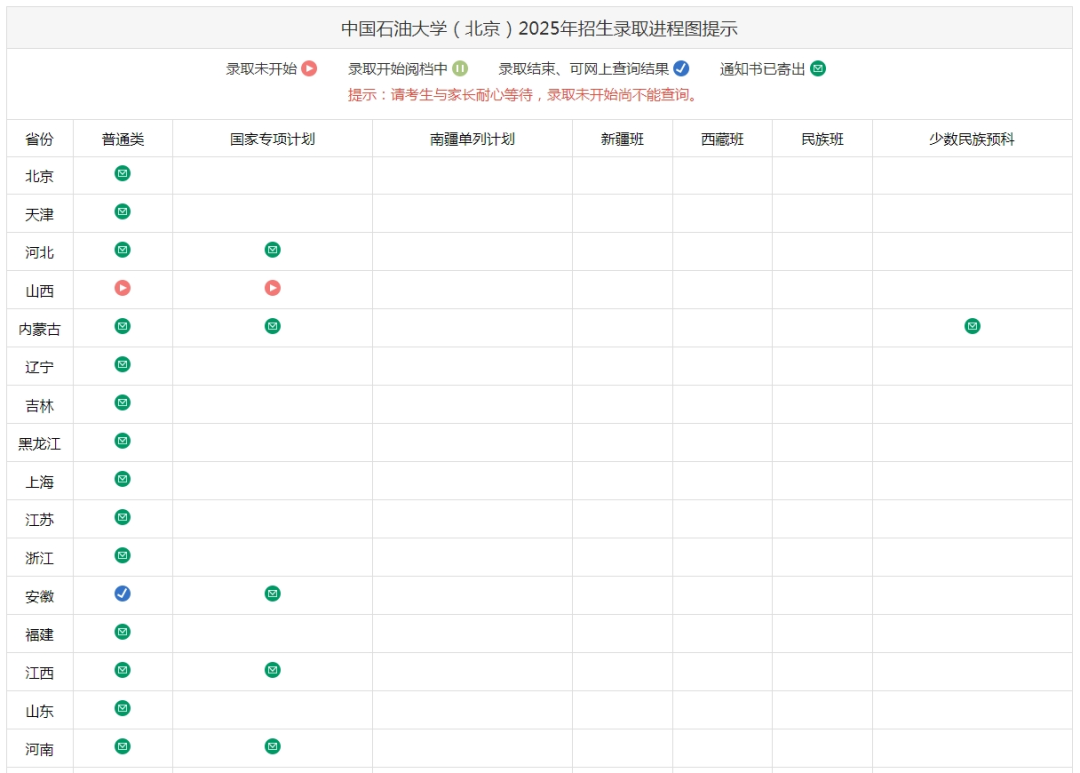The image size is (1080, 773).
Task: Click the 河南 国家专项计划 mail icon
Action: (273, 746)
